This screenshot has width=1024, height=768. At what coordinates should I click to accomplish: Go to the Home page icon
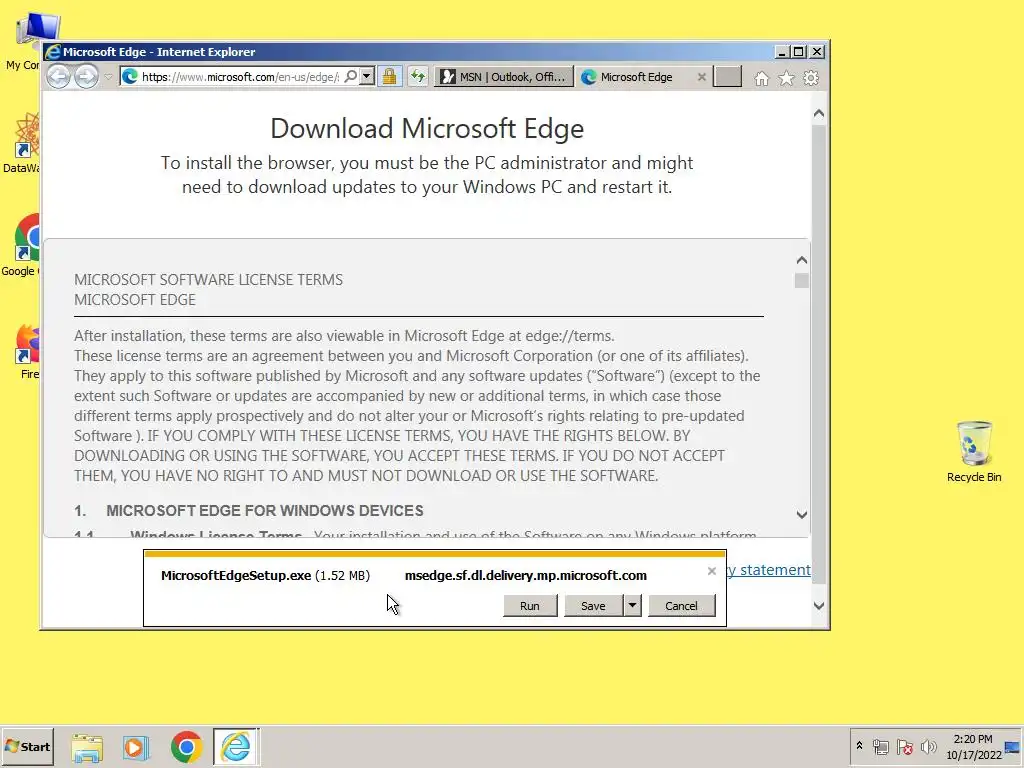[761, 78]
